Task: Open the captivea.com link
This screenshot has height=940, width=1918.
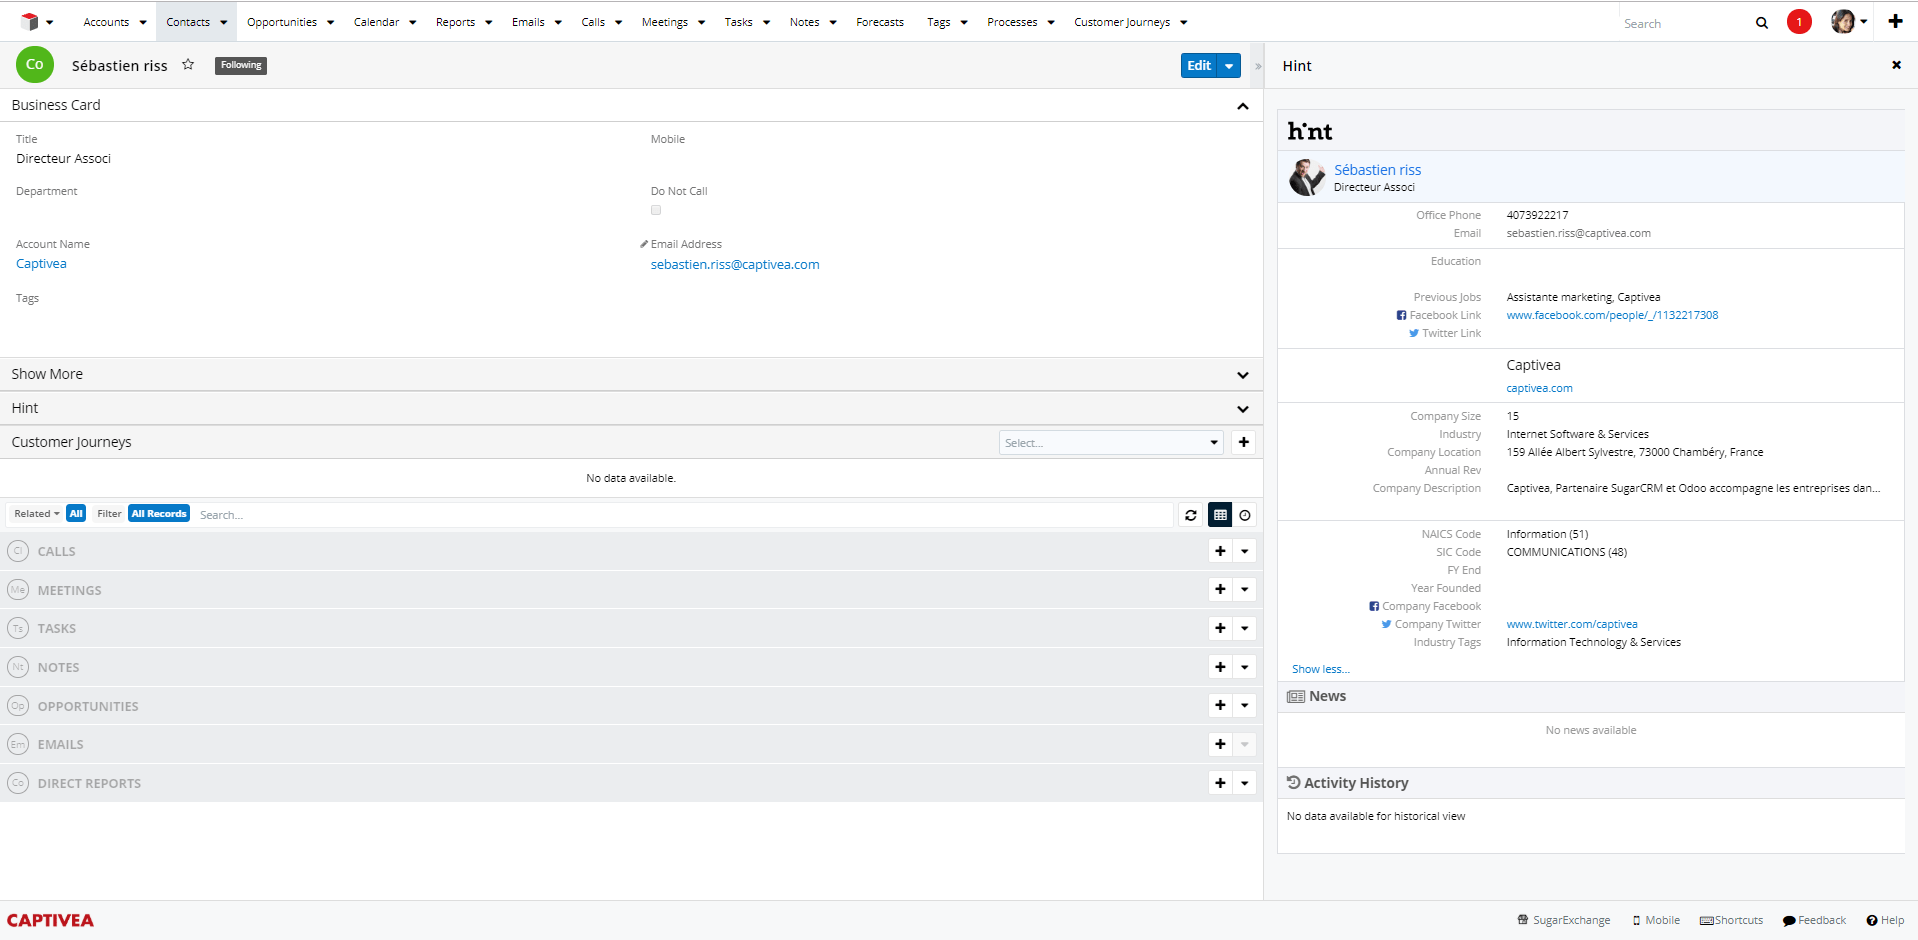Action: [x=1539, y=388]
